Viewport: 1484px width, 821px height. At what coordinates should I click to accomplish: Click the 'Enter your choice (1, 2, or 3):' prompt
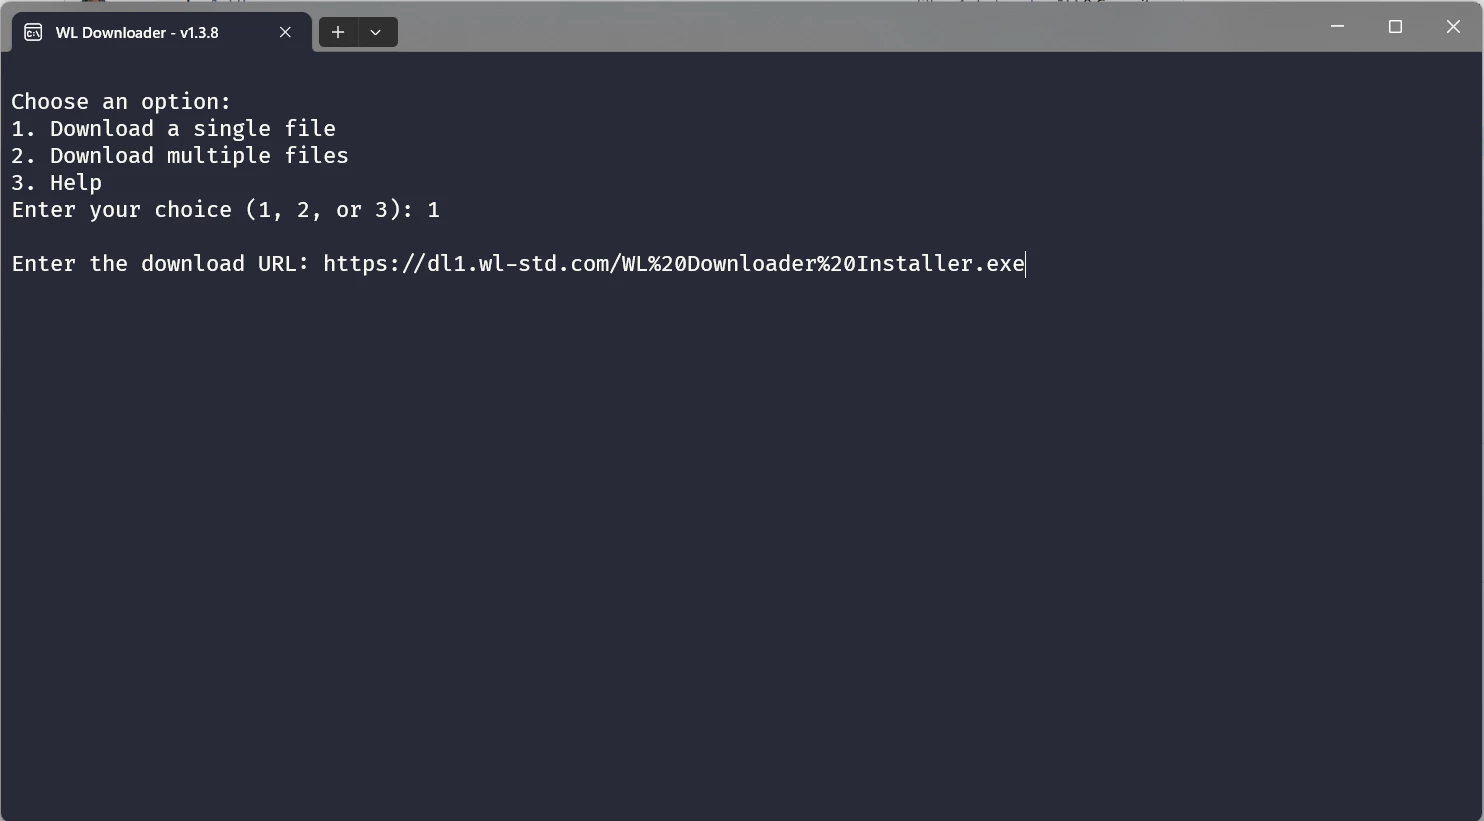[x=212, y=210]
